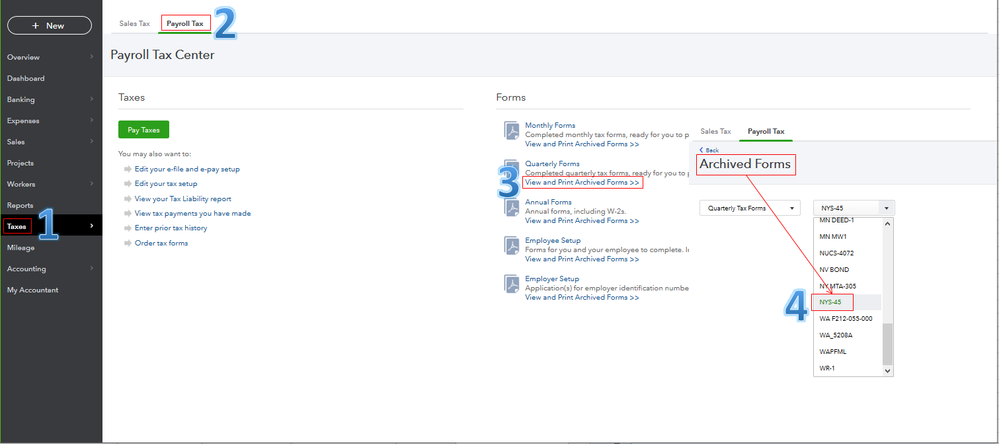Click the arrow icon beside Order tax forms
The width and height of the screenshot is (999, 444).
[x=127, y=243]
